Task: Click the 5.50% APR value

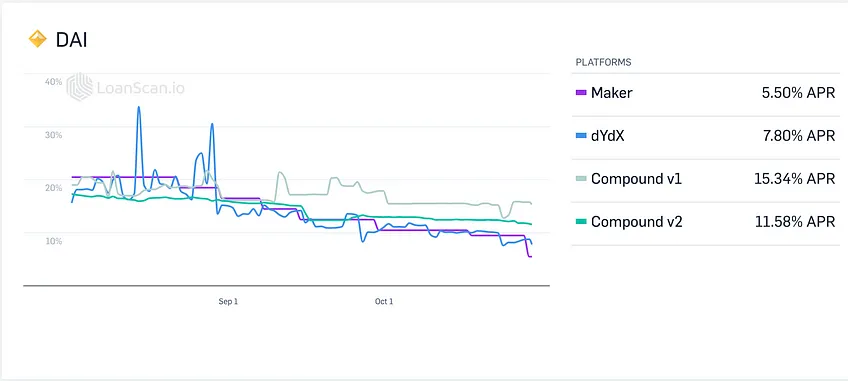Action: point(799,93)
